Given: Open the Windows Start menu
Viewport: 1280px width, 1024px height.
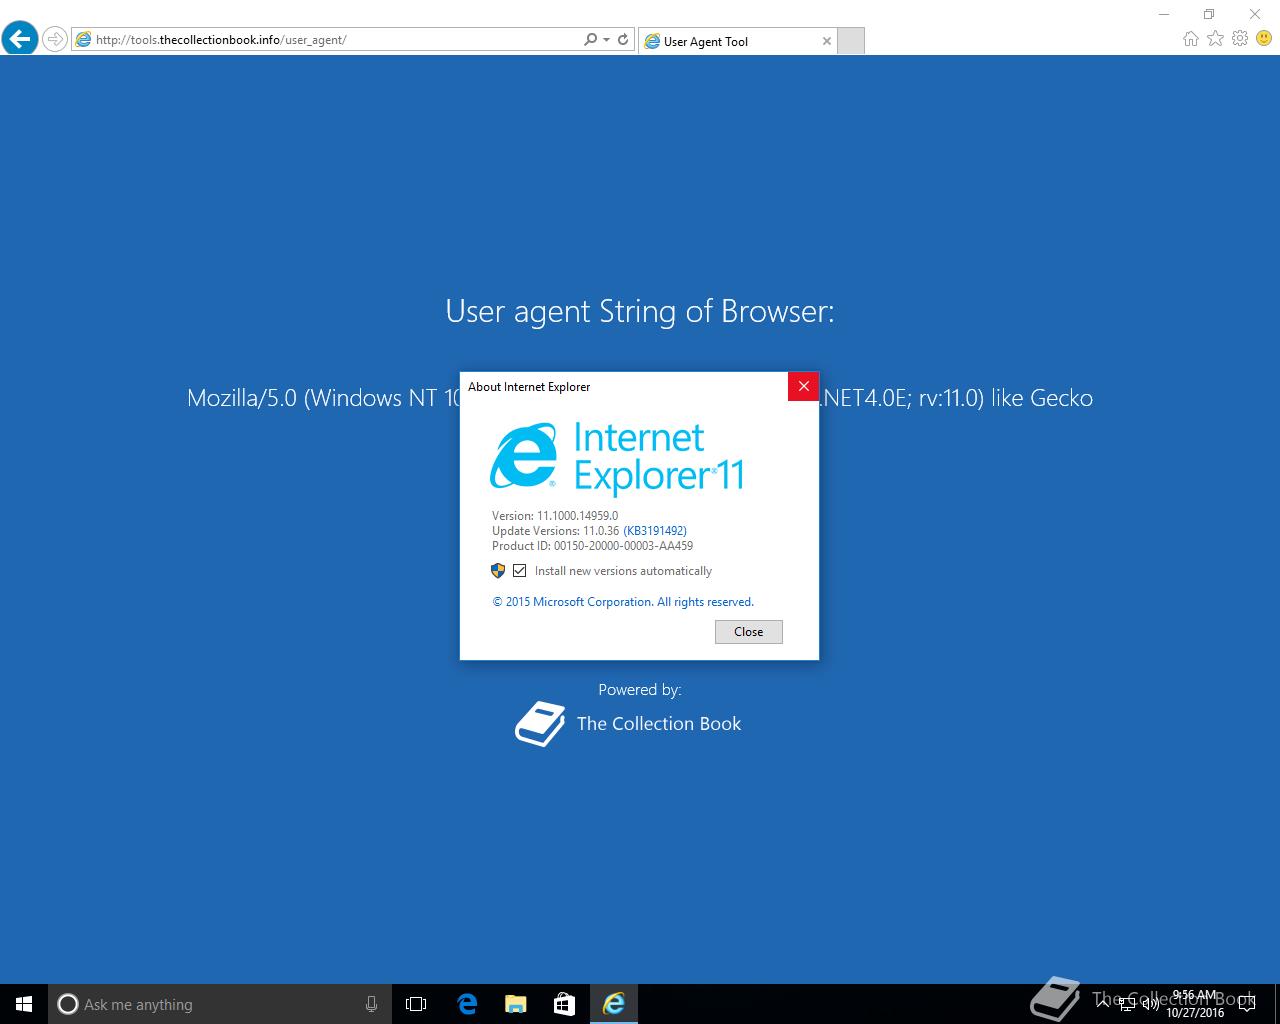Looking at the screenshot, I should tap(24, 1004).
